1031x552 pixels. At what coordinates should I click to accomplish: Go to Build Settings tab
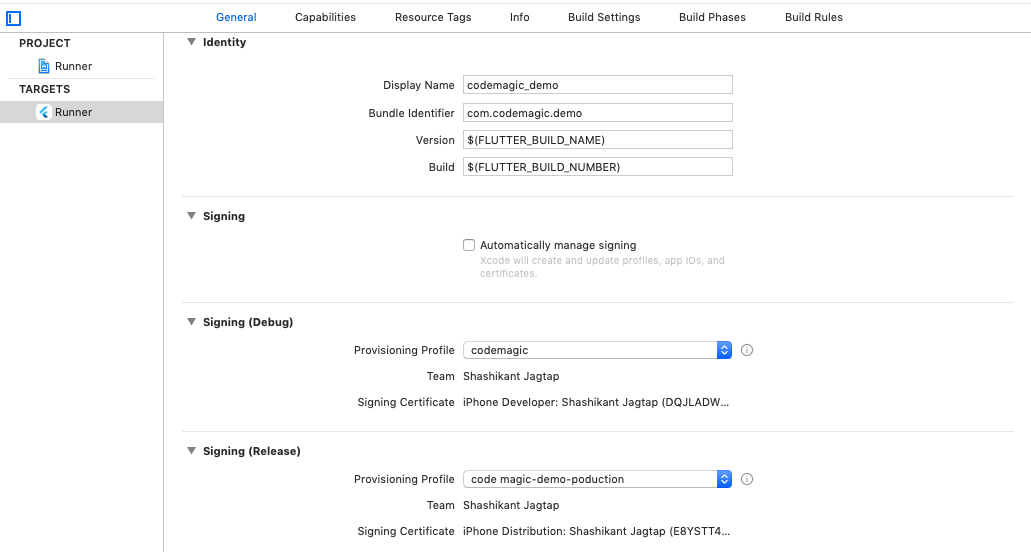click(604, 17)
